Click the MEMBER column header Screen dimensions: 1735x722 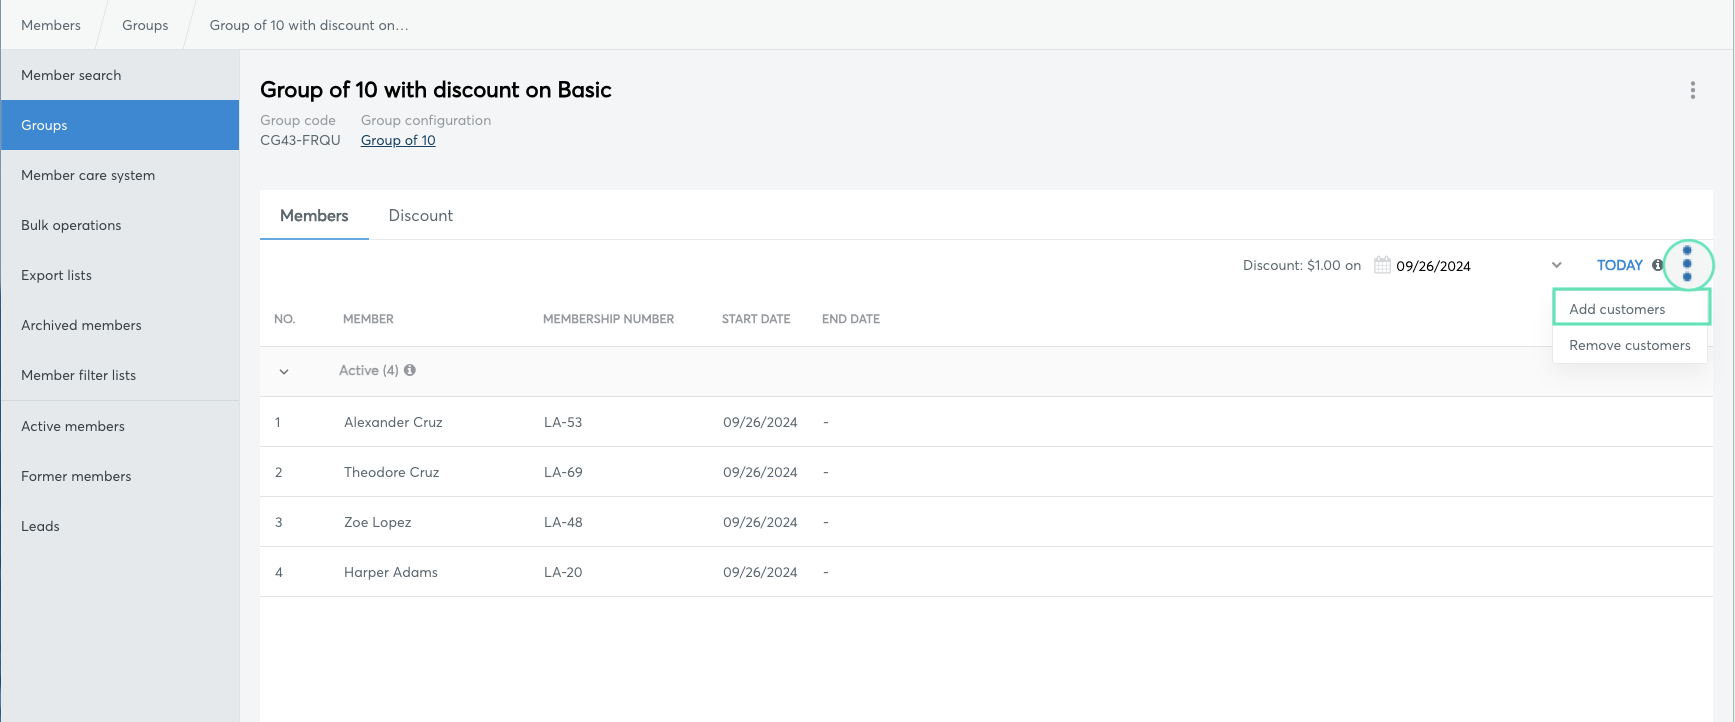click(x=368, y=319)
